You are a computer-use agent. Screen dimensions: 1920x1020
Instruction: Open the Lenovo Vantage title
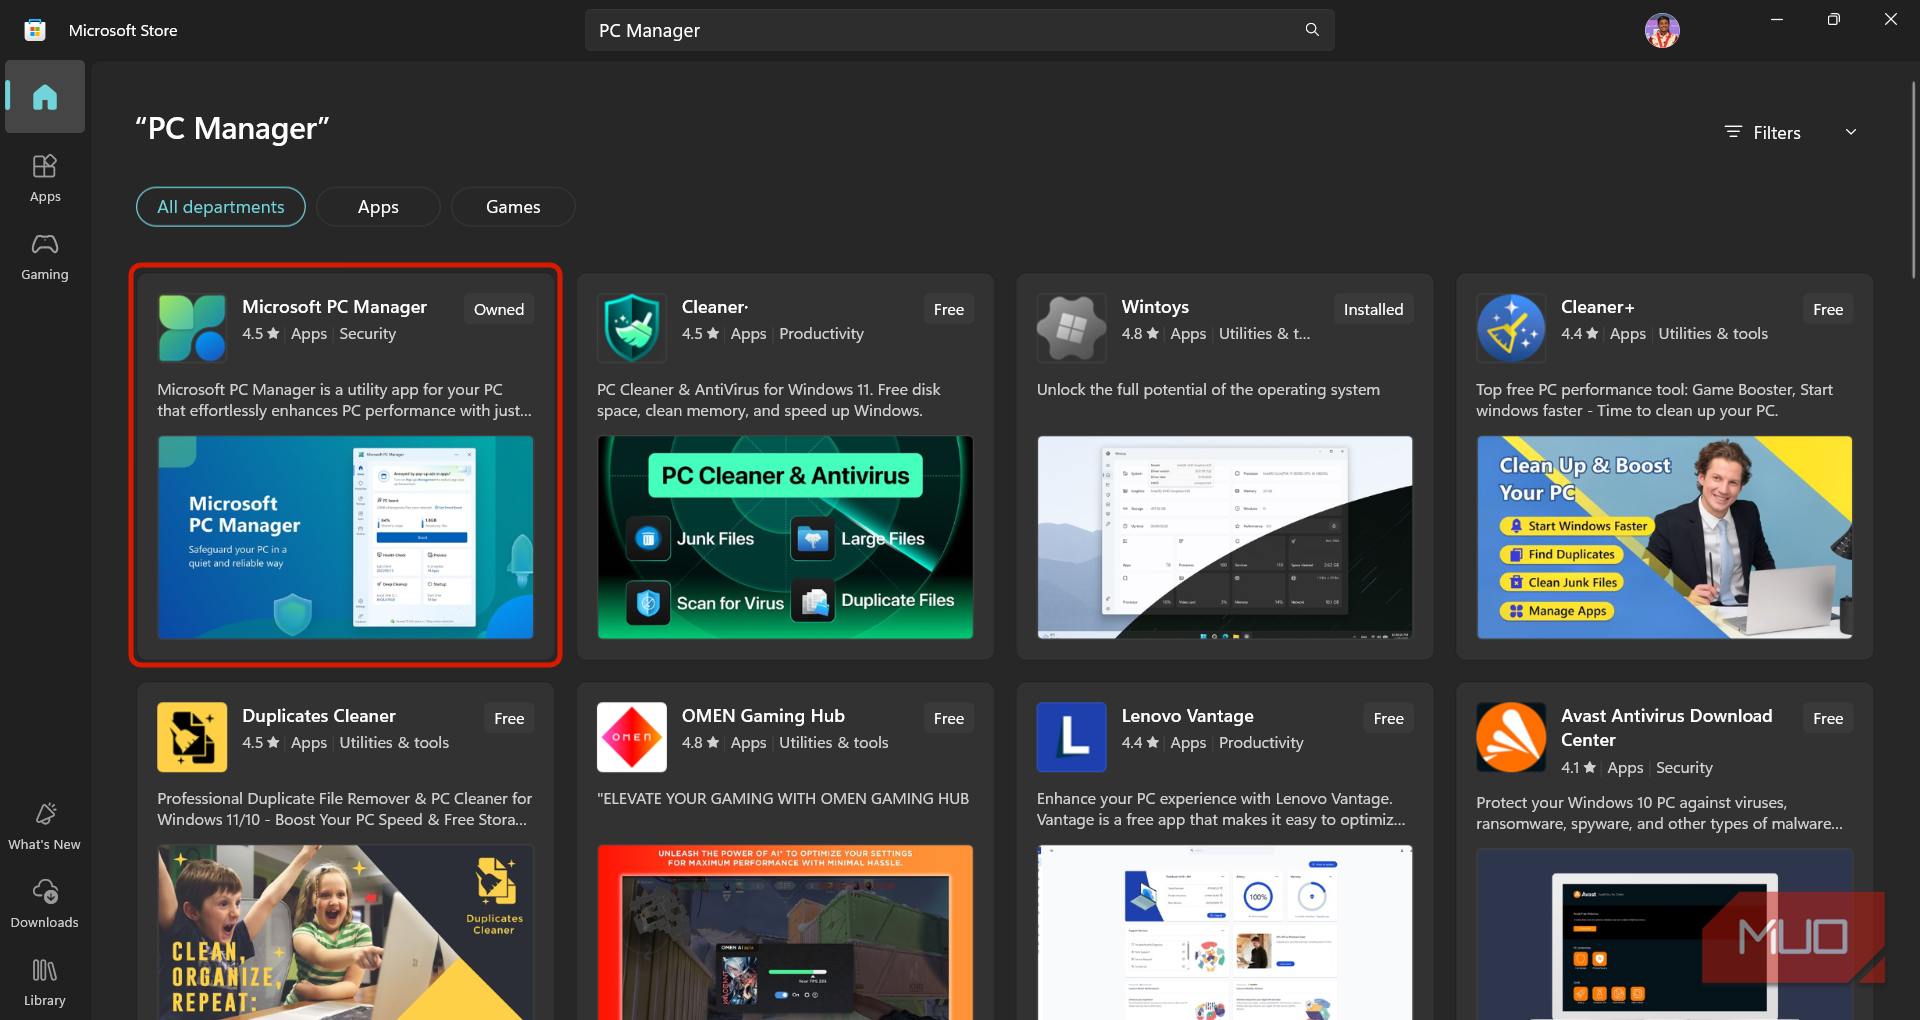(1187, 716)
